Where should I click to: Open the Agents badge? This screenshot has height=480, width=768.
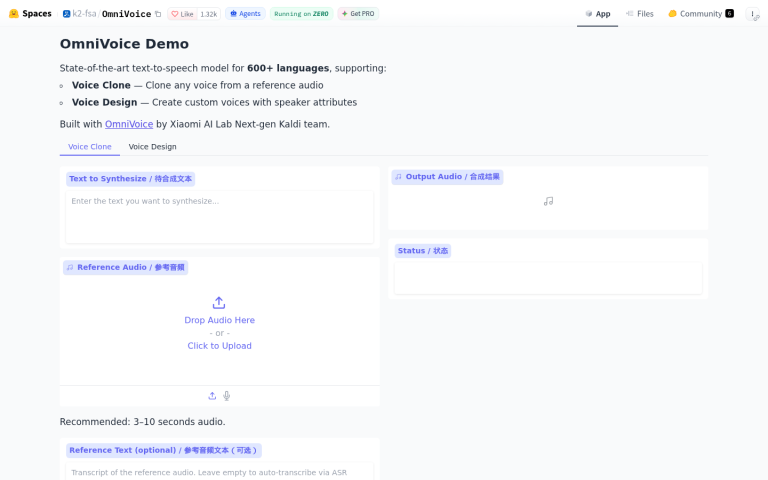coord(245,14)
